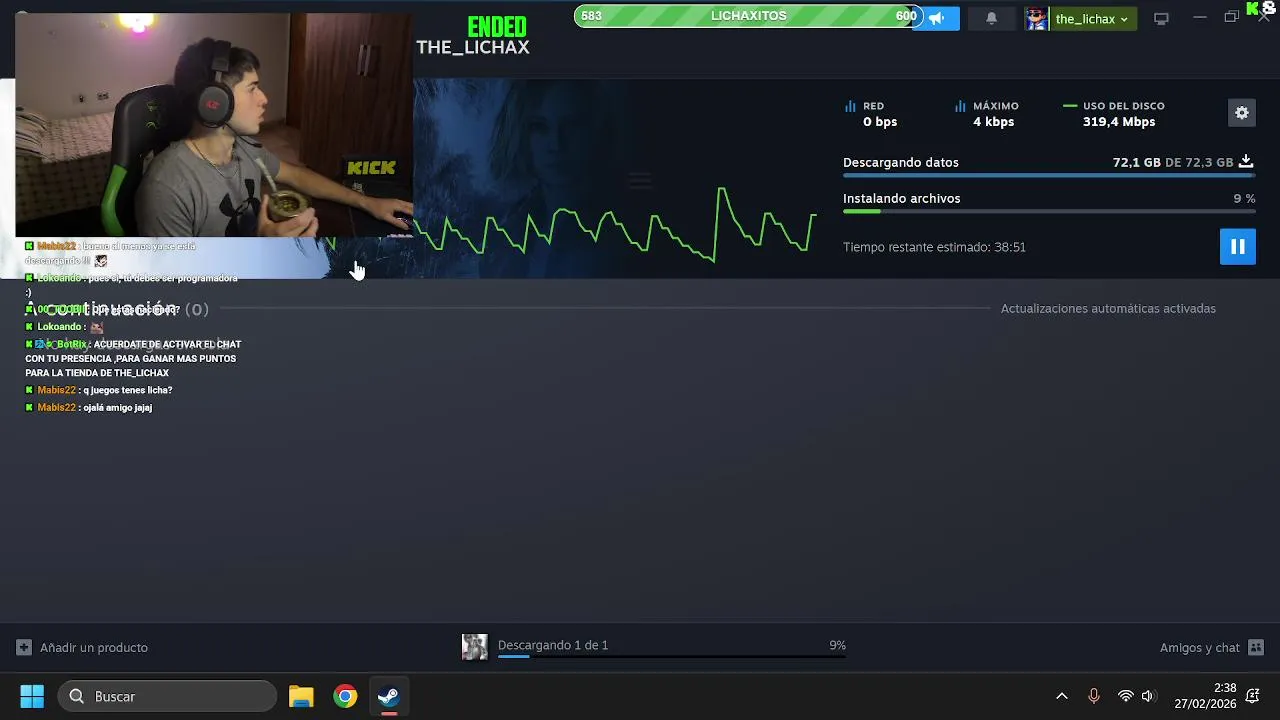This screenshot has height=720, width=1280.
Task: Click the 9 % install percentage
Action: (1244, 198)
